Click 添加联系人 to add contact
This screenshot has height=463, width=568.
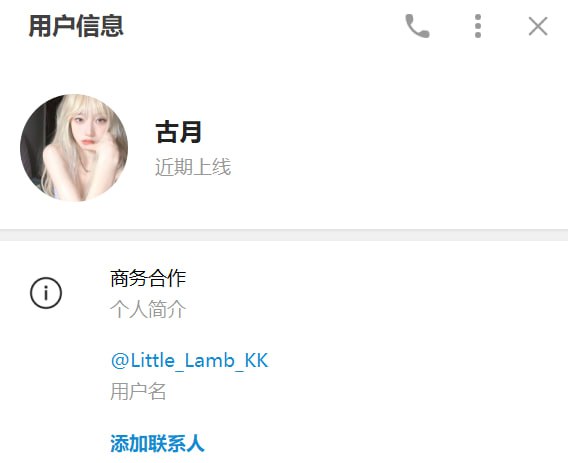157,443
